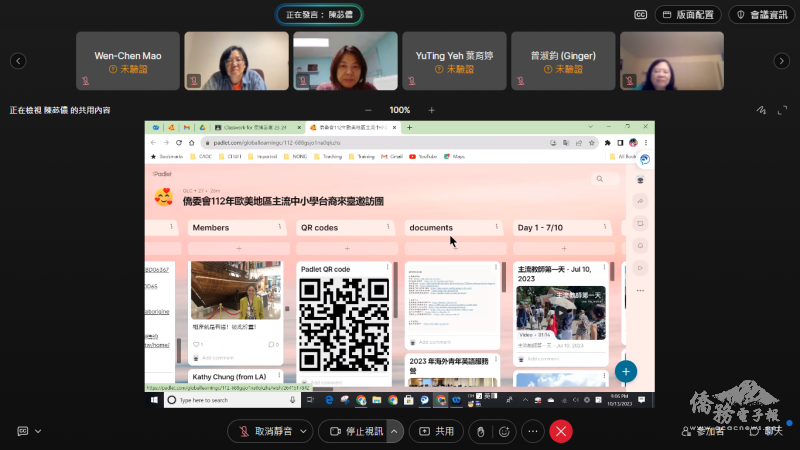The width and height of the screenshot is (800, 450).
Task: Open YouTube bookmark in bookmarks bar
Action: pyautogui.click(x=423, y=157)
